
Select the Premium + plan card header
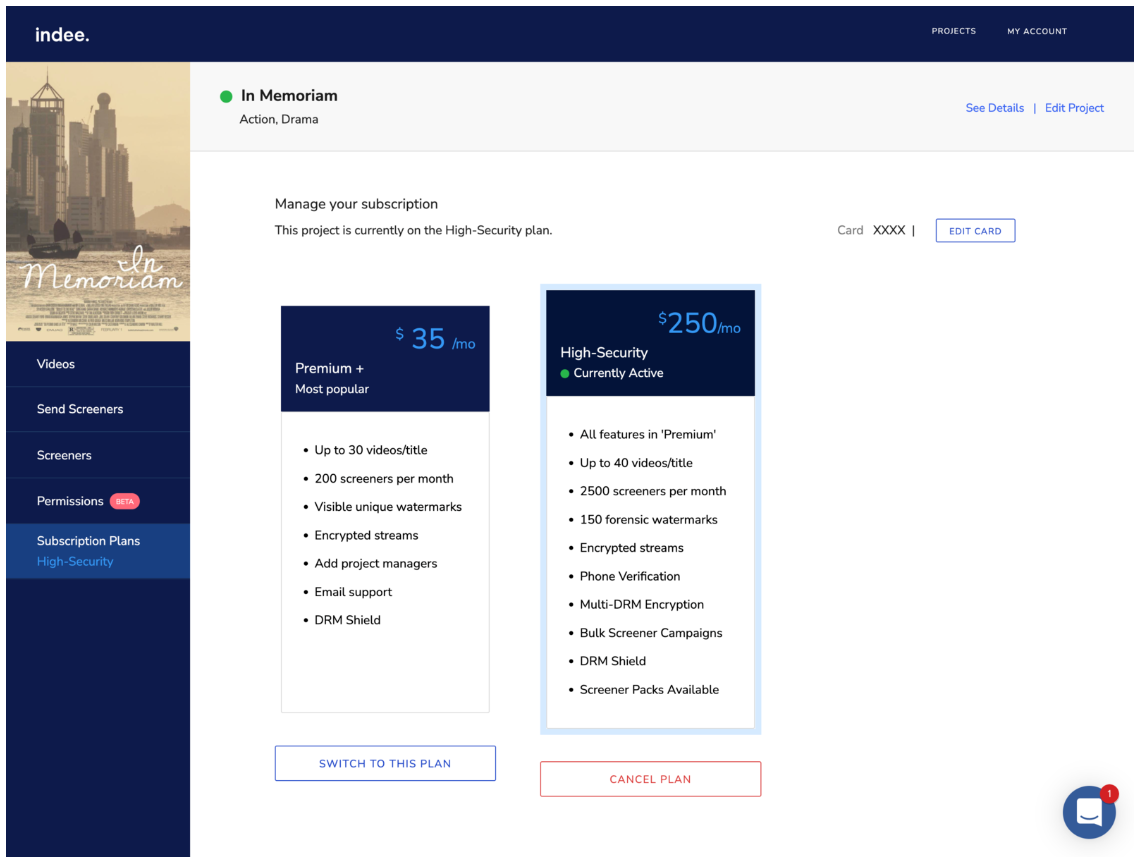click(385, 359)
